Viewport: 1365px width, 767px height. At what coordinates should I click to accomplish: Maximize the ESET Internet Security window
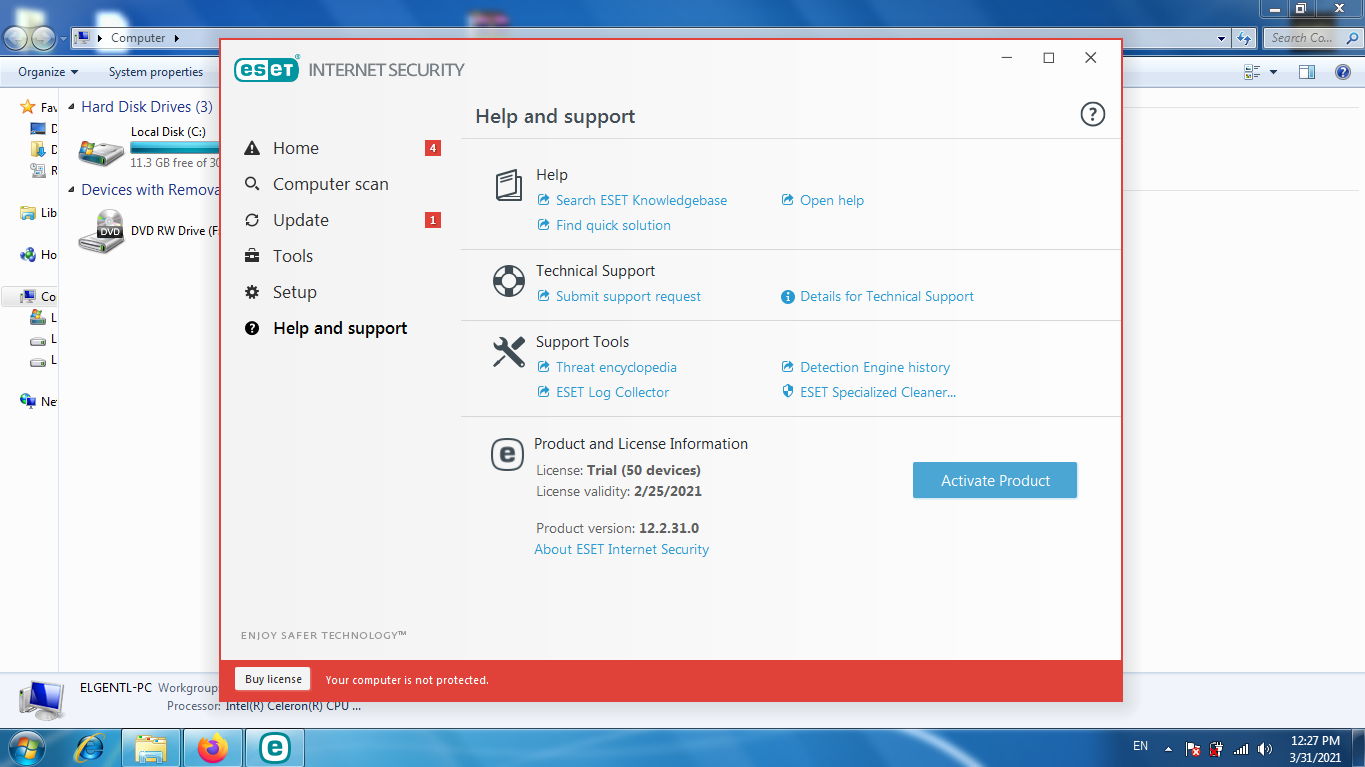[1049, 58]
